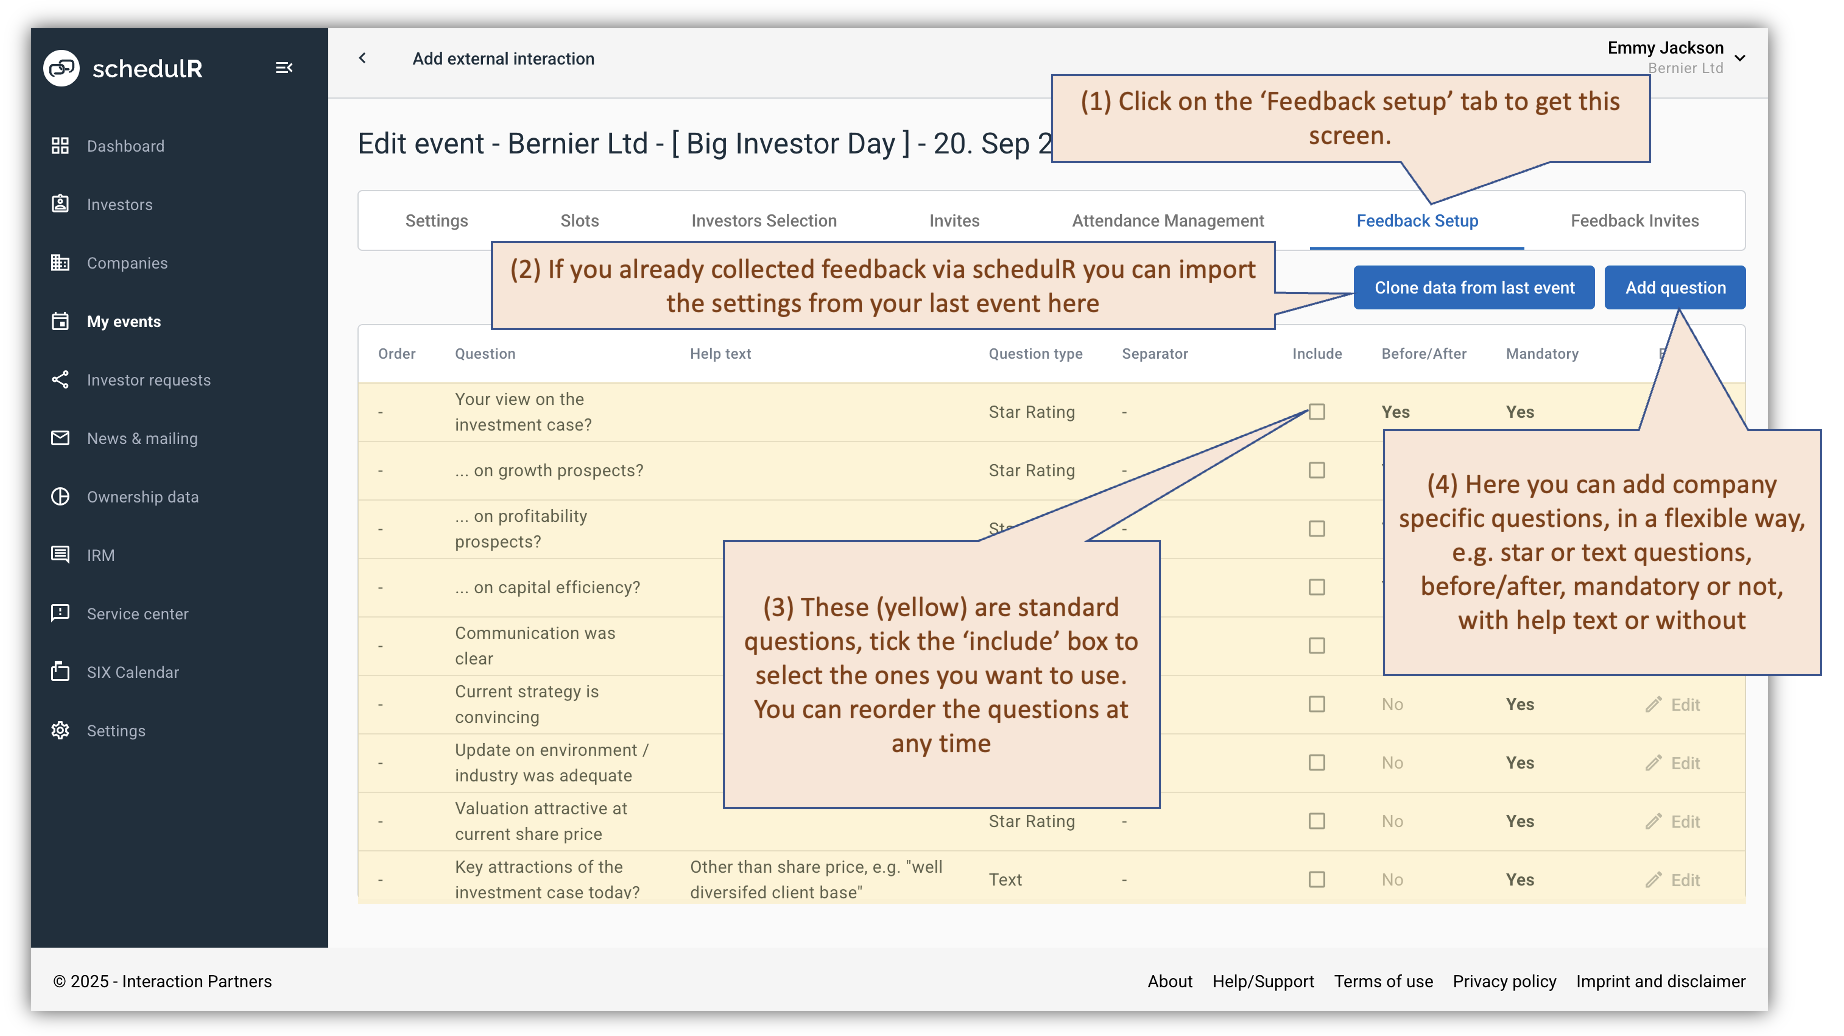Screen dimensions: 1844x1036
Task: Open Settings via the gear icon
Action: [60, 730]
